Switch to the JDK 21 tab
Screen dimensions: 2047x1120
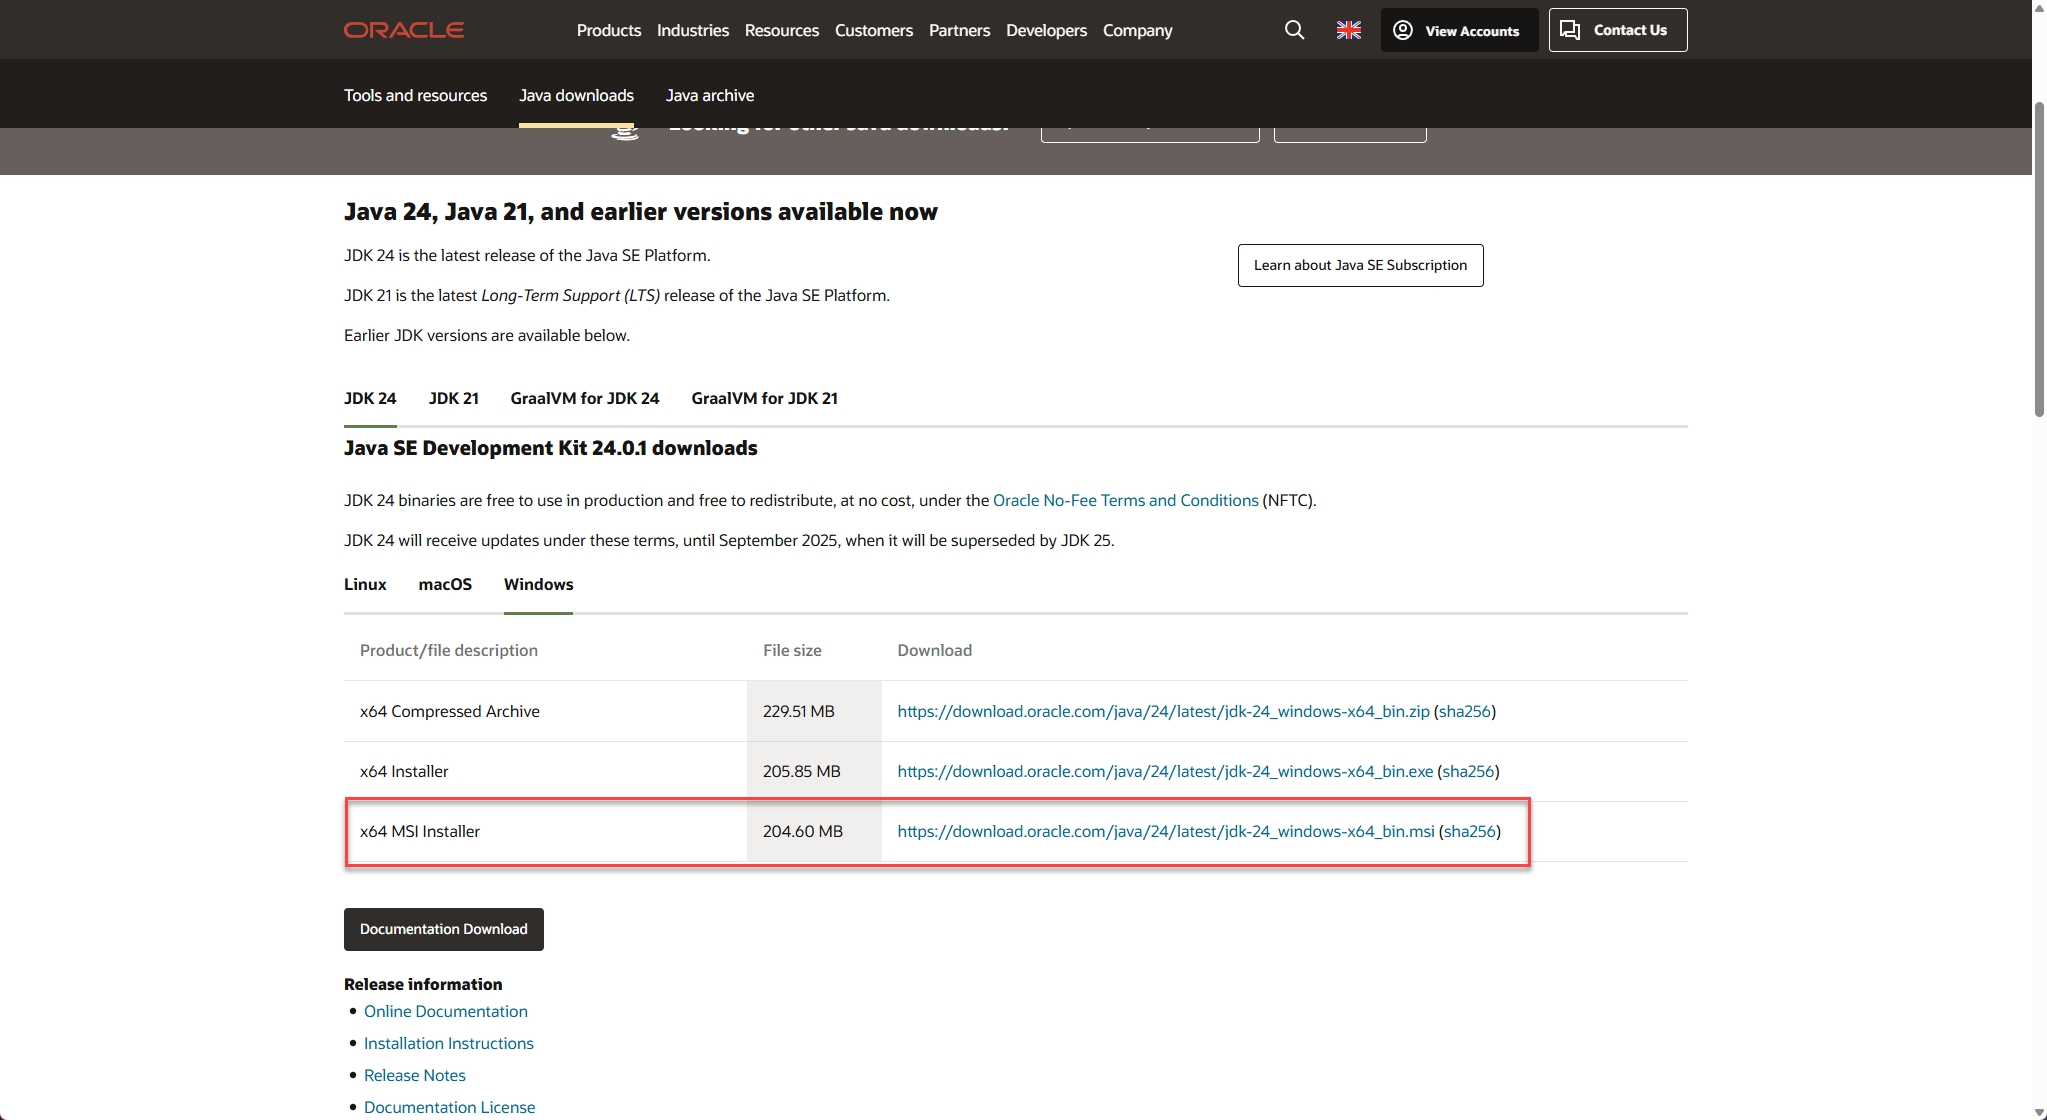453,398
